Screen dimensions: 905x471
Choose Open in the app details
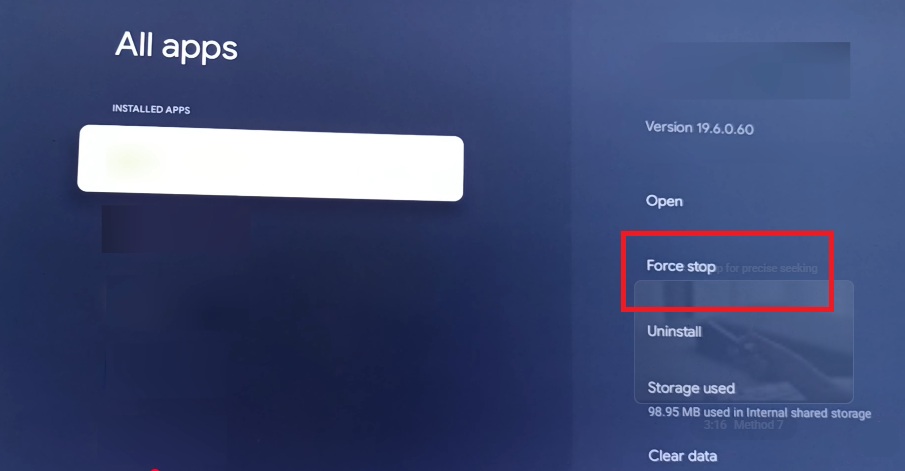(664, 201)
